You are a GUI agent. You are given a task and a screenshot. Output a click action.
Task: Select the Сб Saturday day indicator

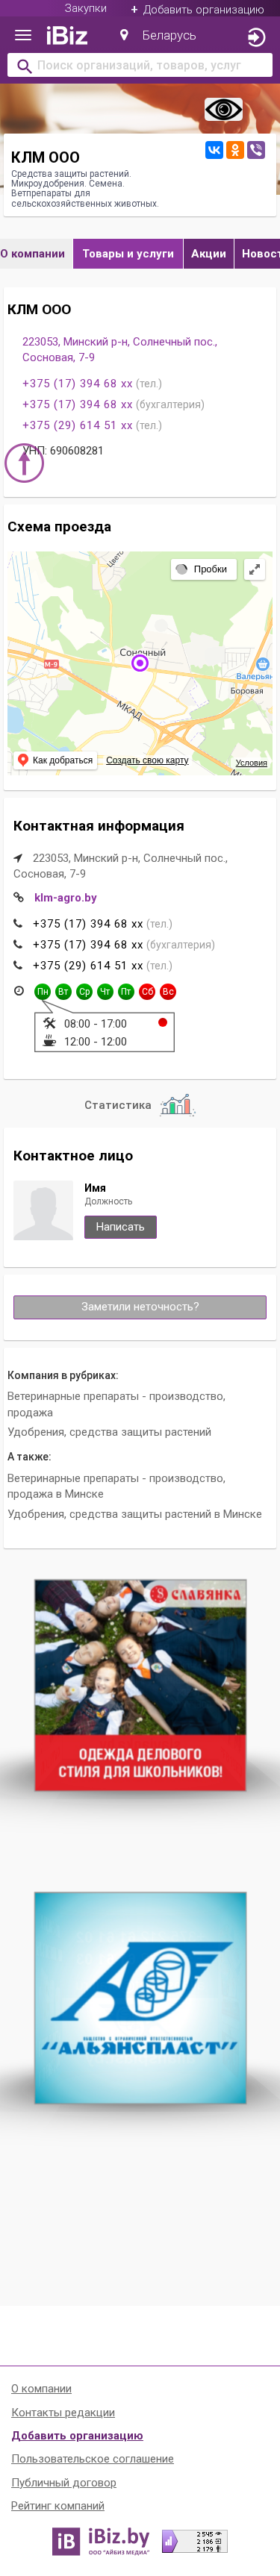pyautogui.click(x=147, y=992)
